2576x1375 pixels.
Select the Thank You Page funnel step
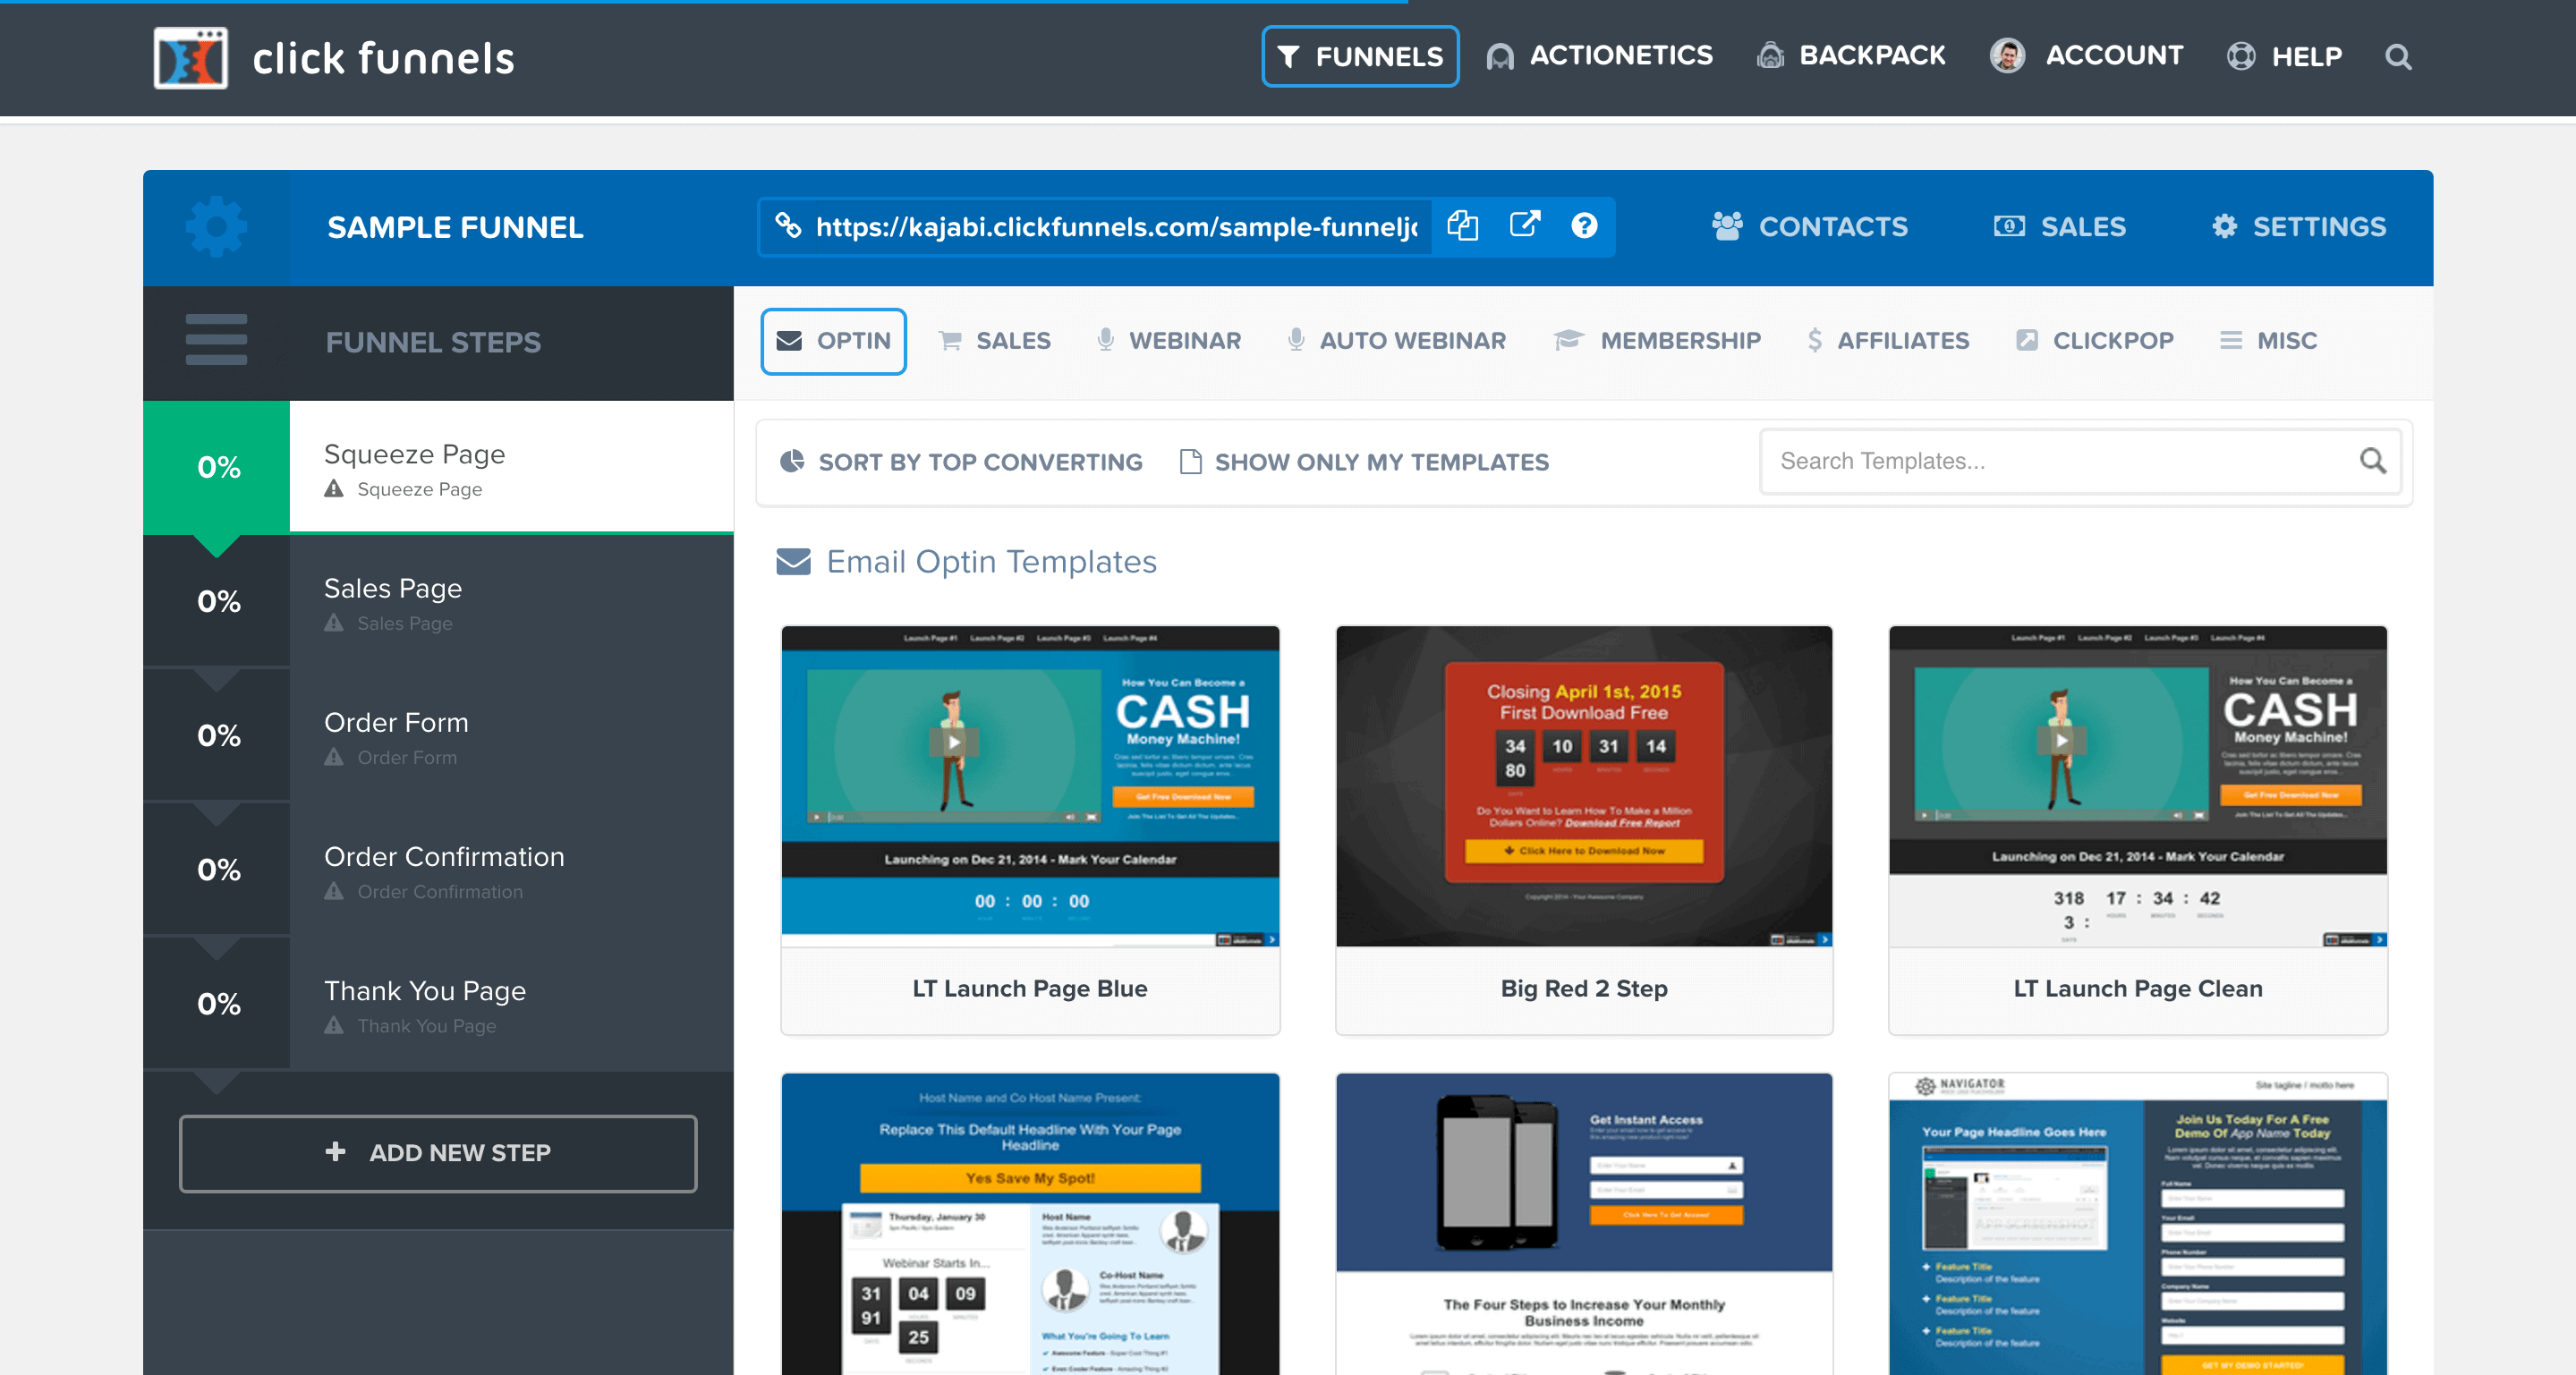click(438, 1003)
